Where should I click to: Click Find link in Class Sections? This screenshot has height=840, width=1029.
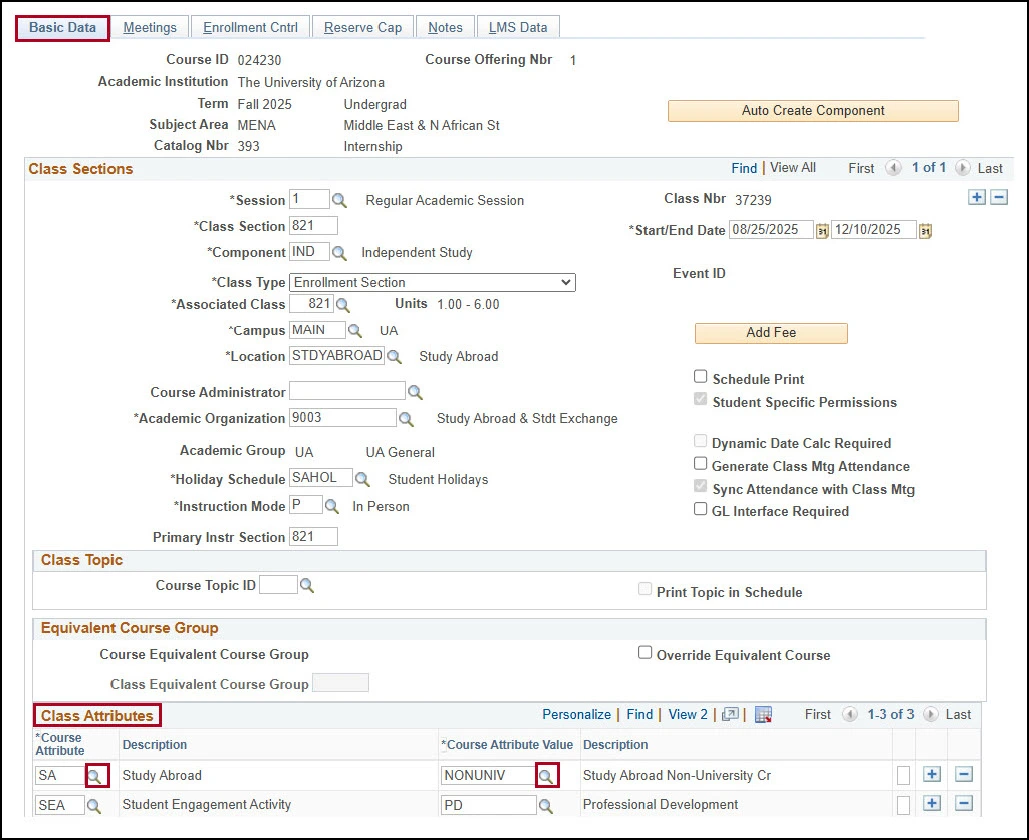click(744, 169)
